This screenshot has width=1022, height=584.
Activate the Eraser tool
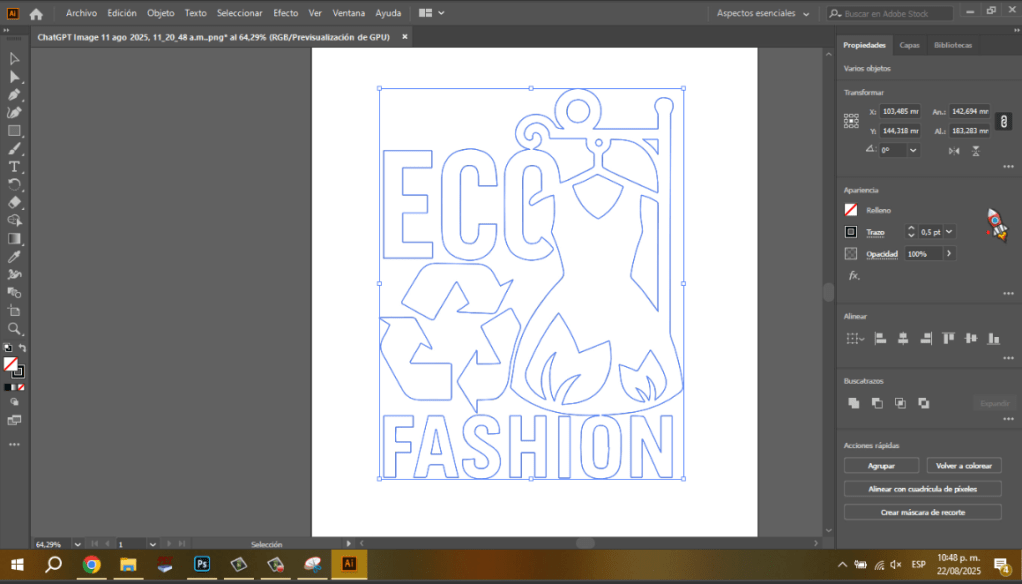click(14, 202)
